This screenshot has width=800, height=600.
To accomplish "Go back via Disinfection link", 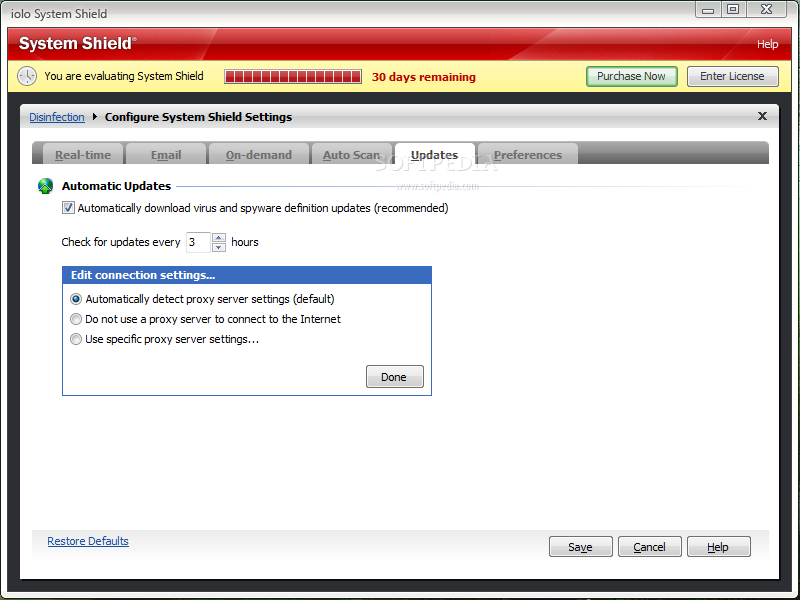I will coord(57,117).
